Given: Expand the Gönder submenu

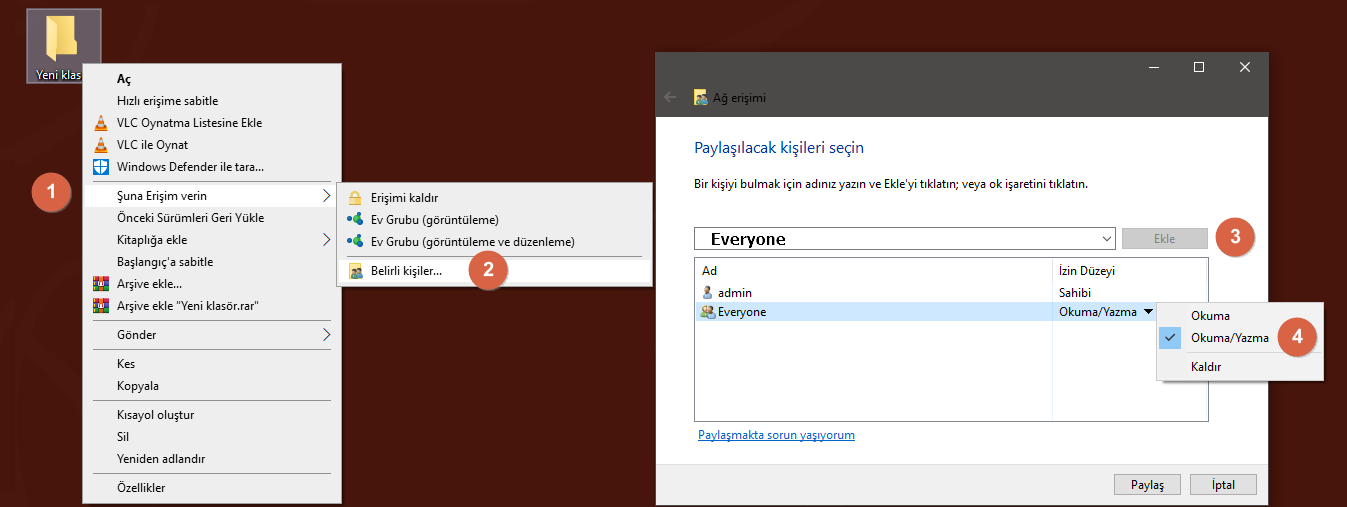Looking at the screenshot, I should coord(213,335).
